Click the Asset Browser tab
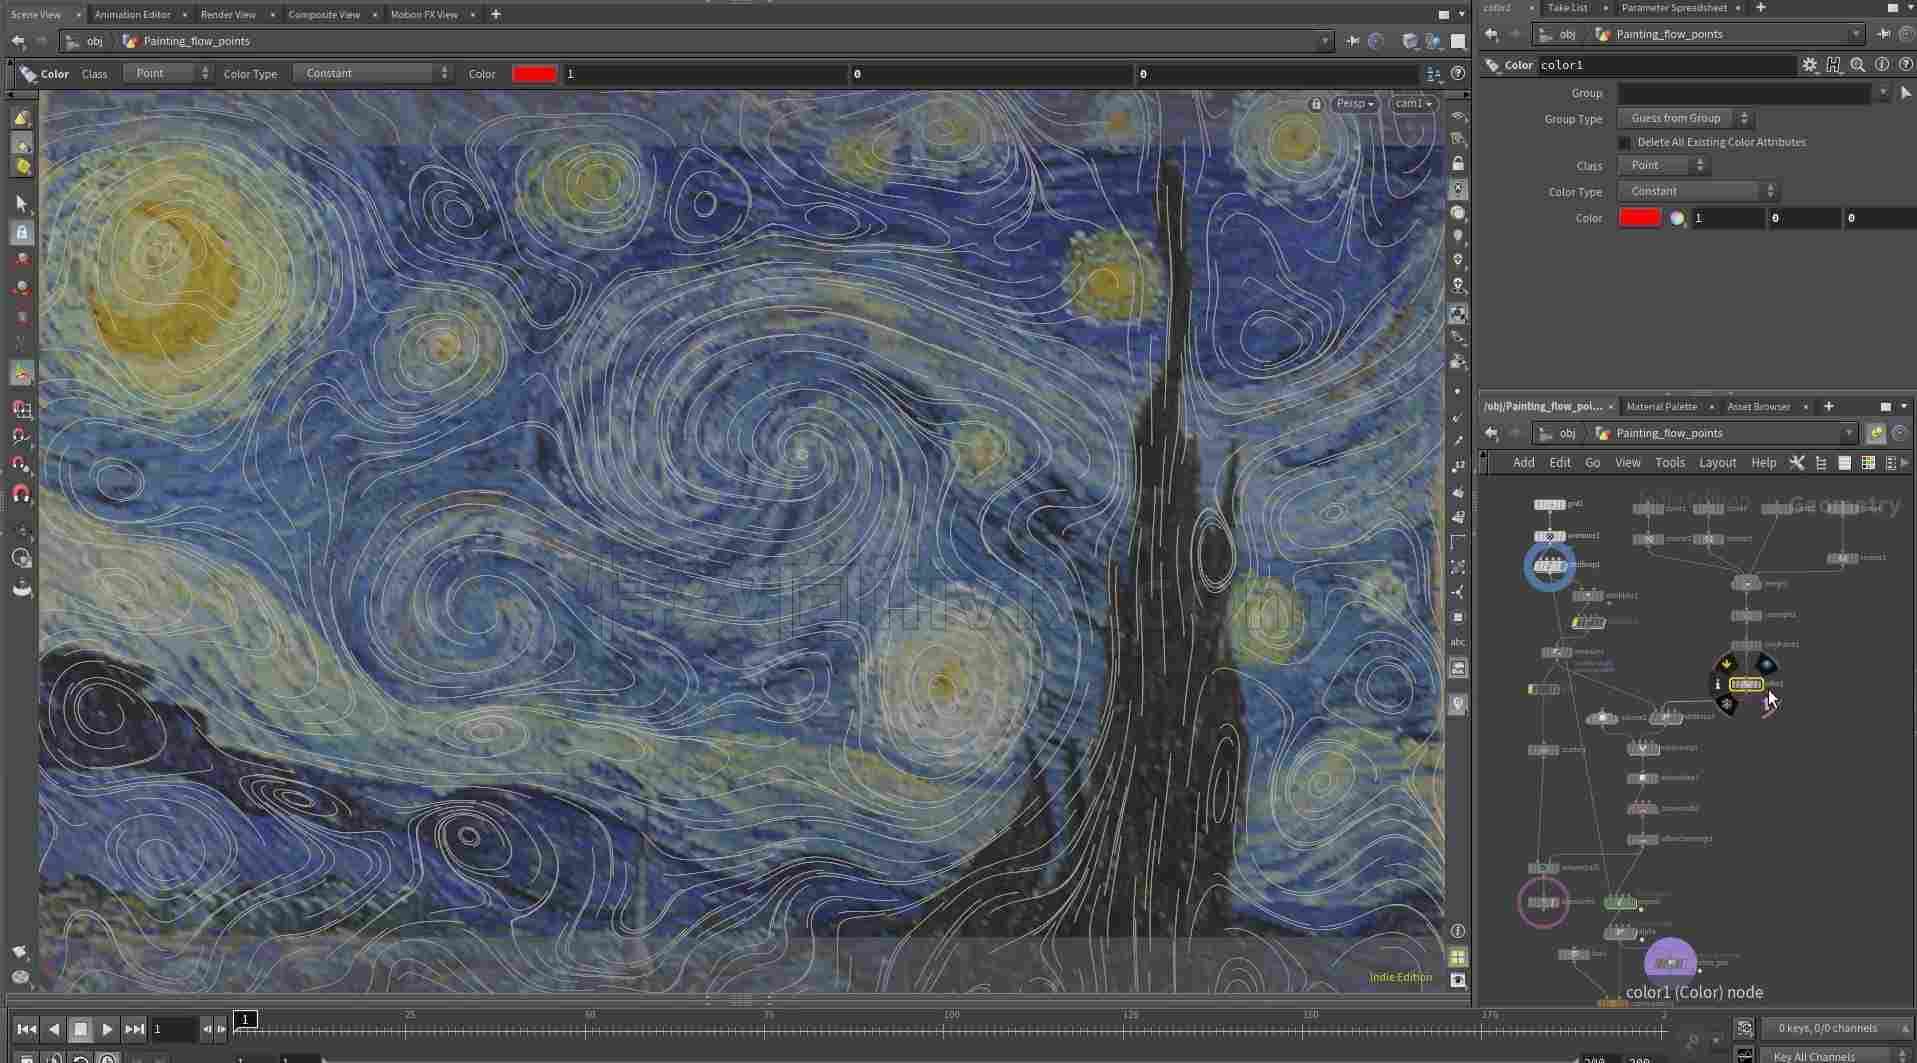 pos(1758,407)
